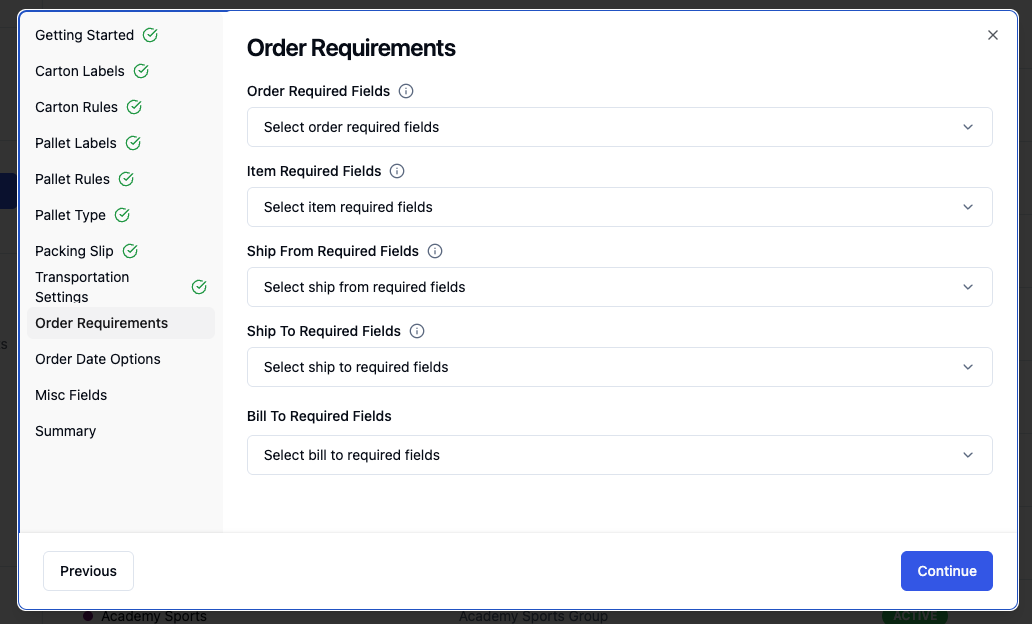Viewport: 1032px width, 624px height.
Task: Click info icon next to Ship To Required Fields
Action: [417, 331]
